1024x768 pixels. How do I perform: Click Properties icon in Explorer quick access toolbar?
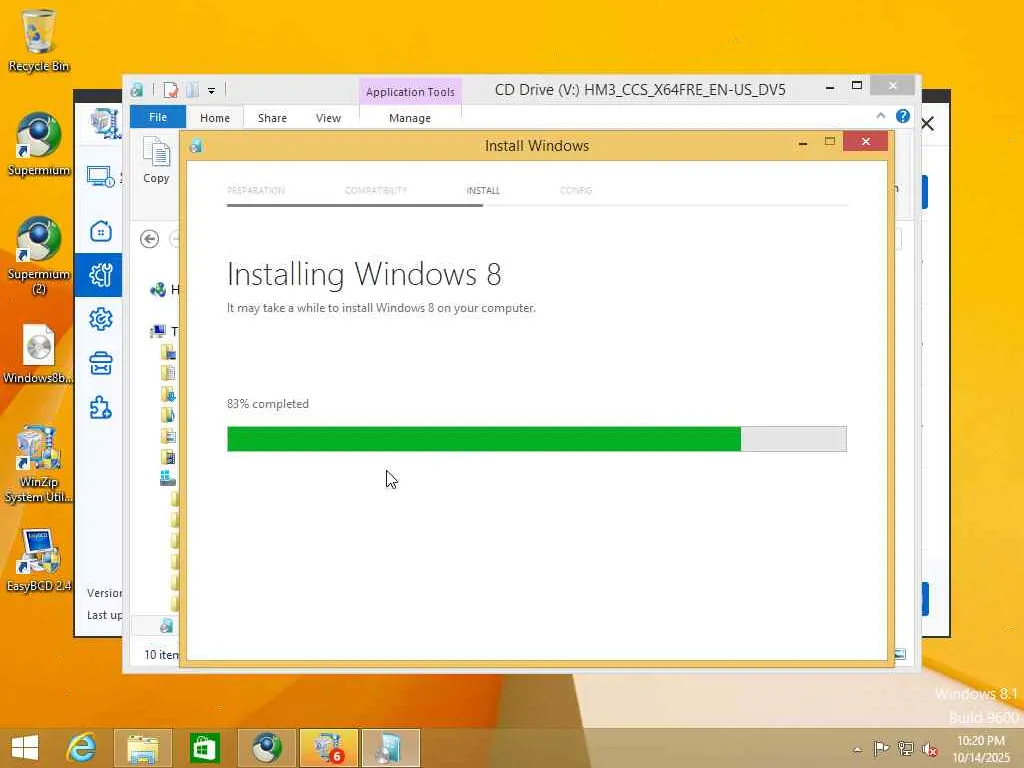(x=170, y=89)
